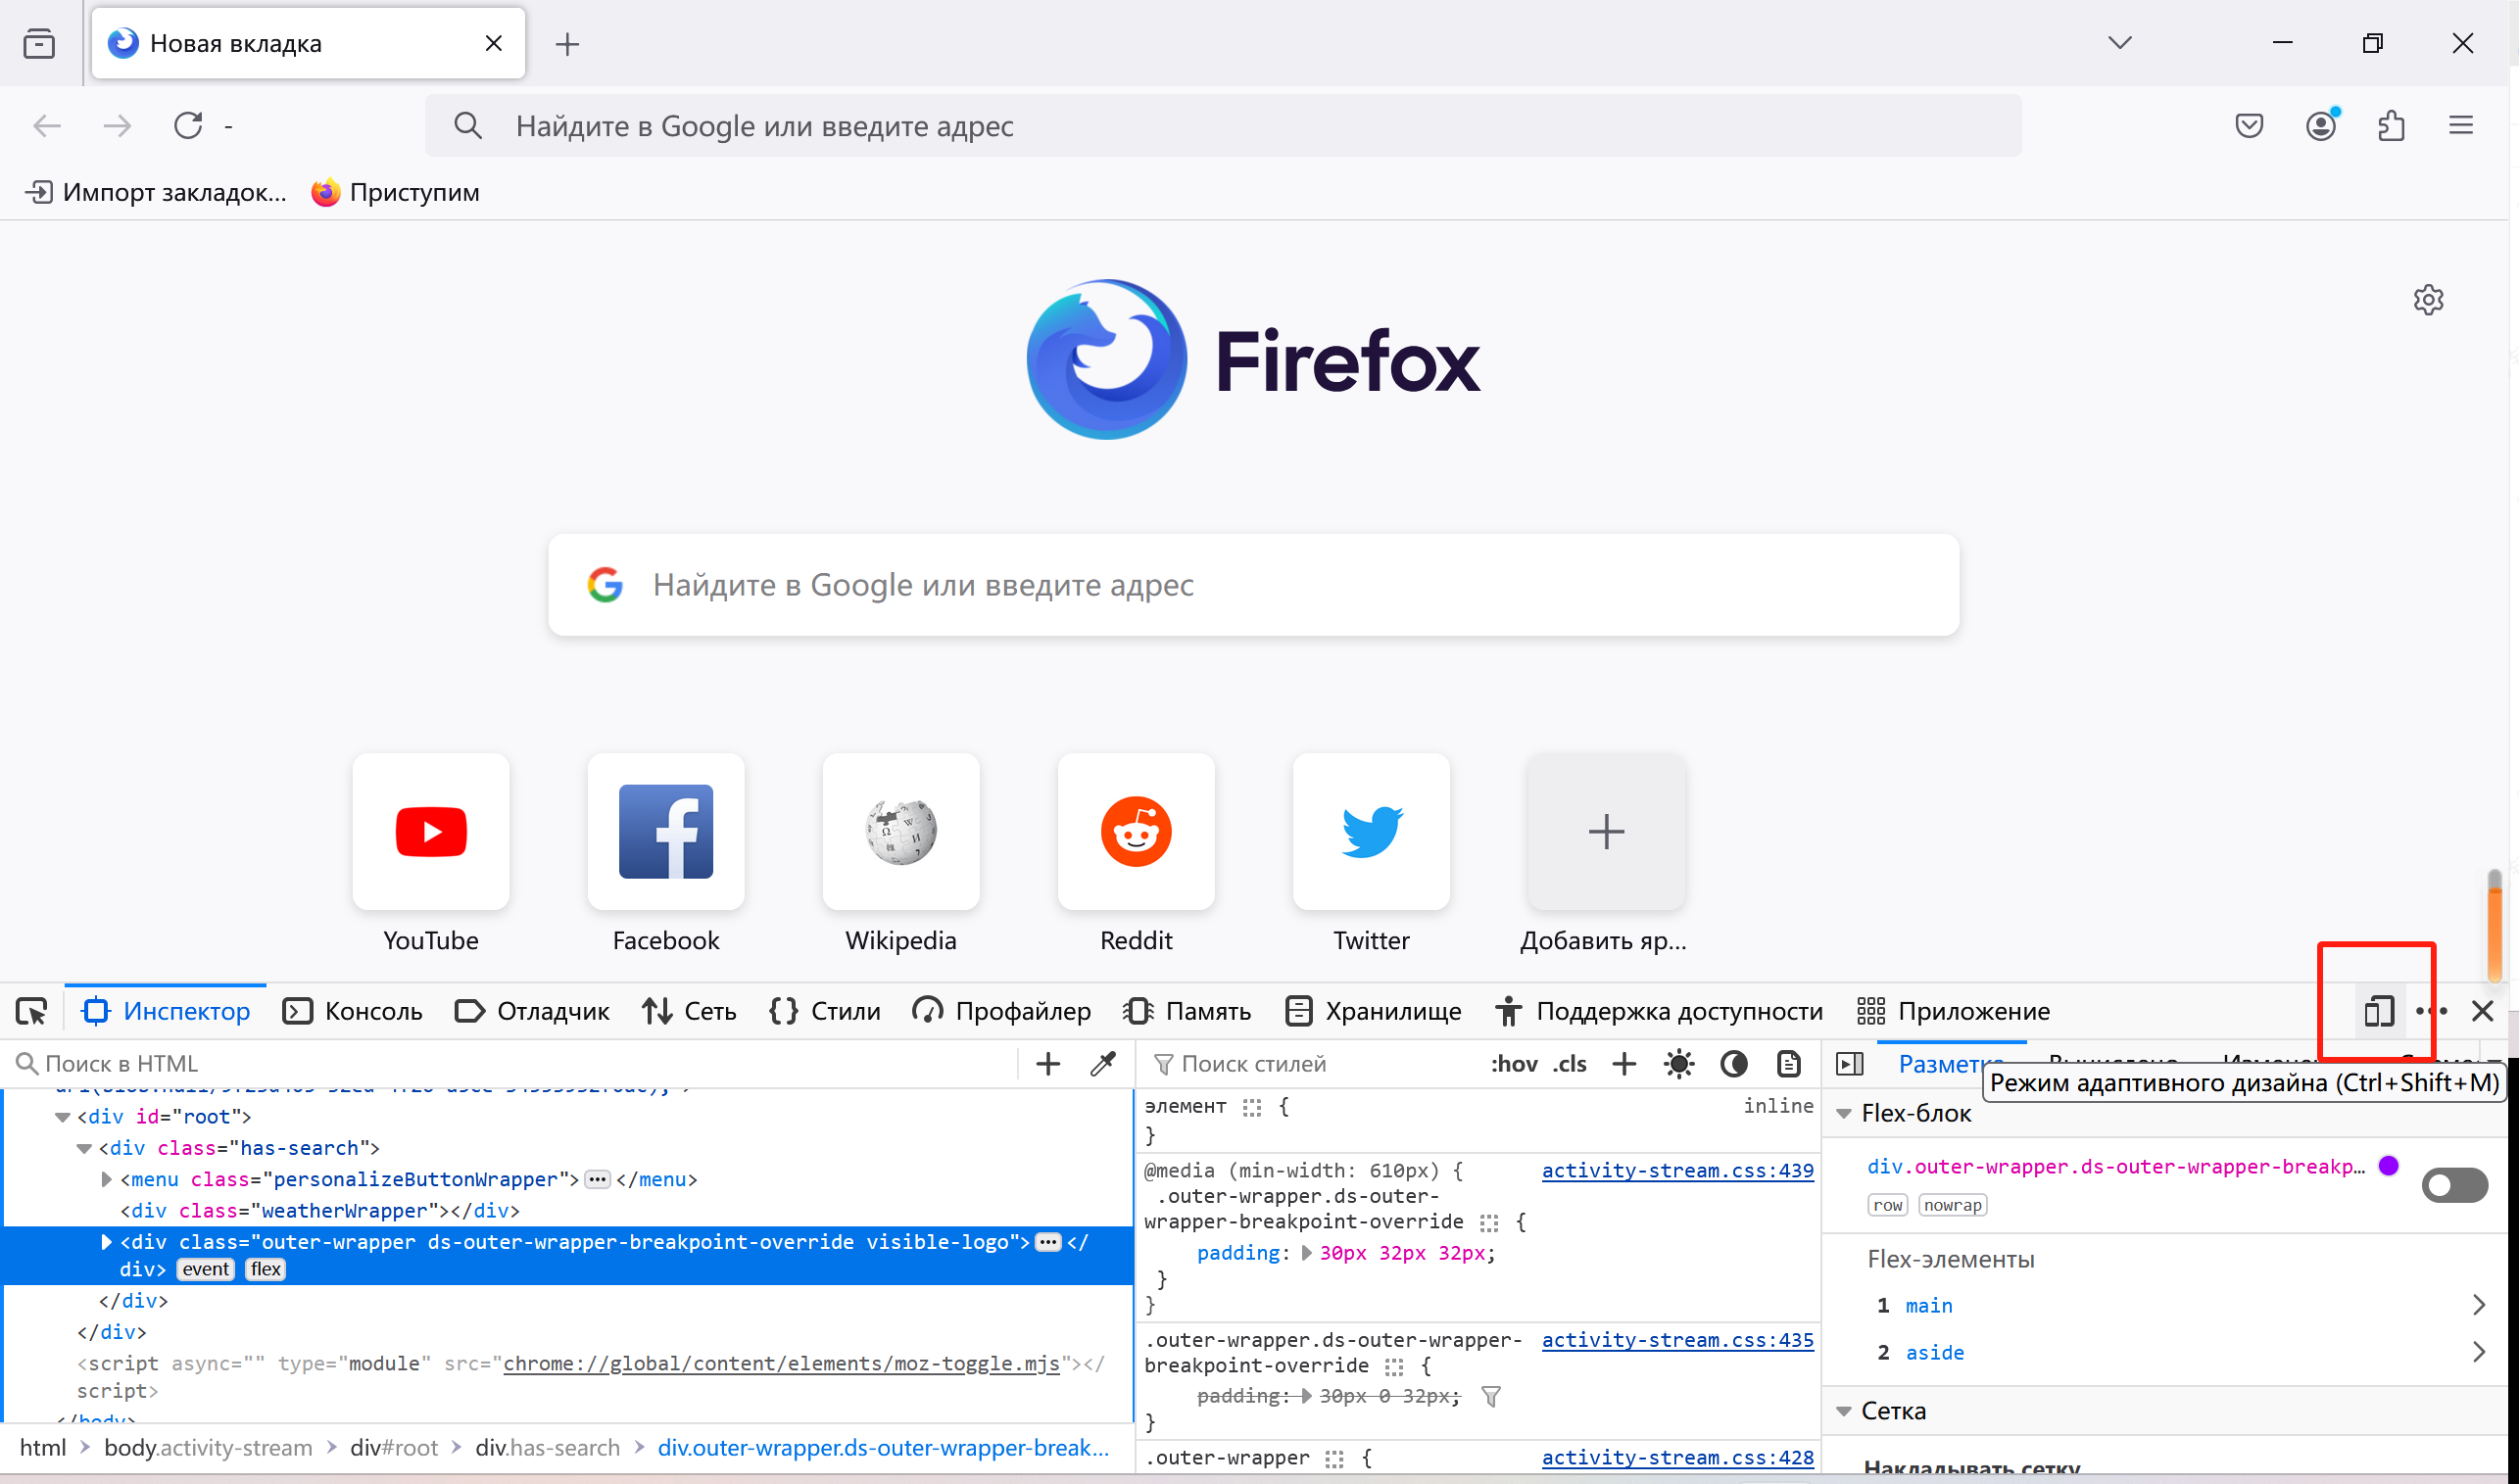Open the Firefox hamburger application menu
Image resolution: width=2519 pixels, height=1484 pixels.
pos(2461,125)
